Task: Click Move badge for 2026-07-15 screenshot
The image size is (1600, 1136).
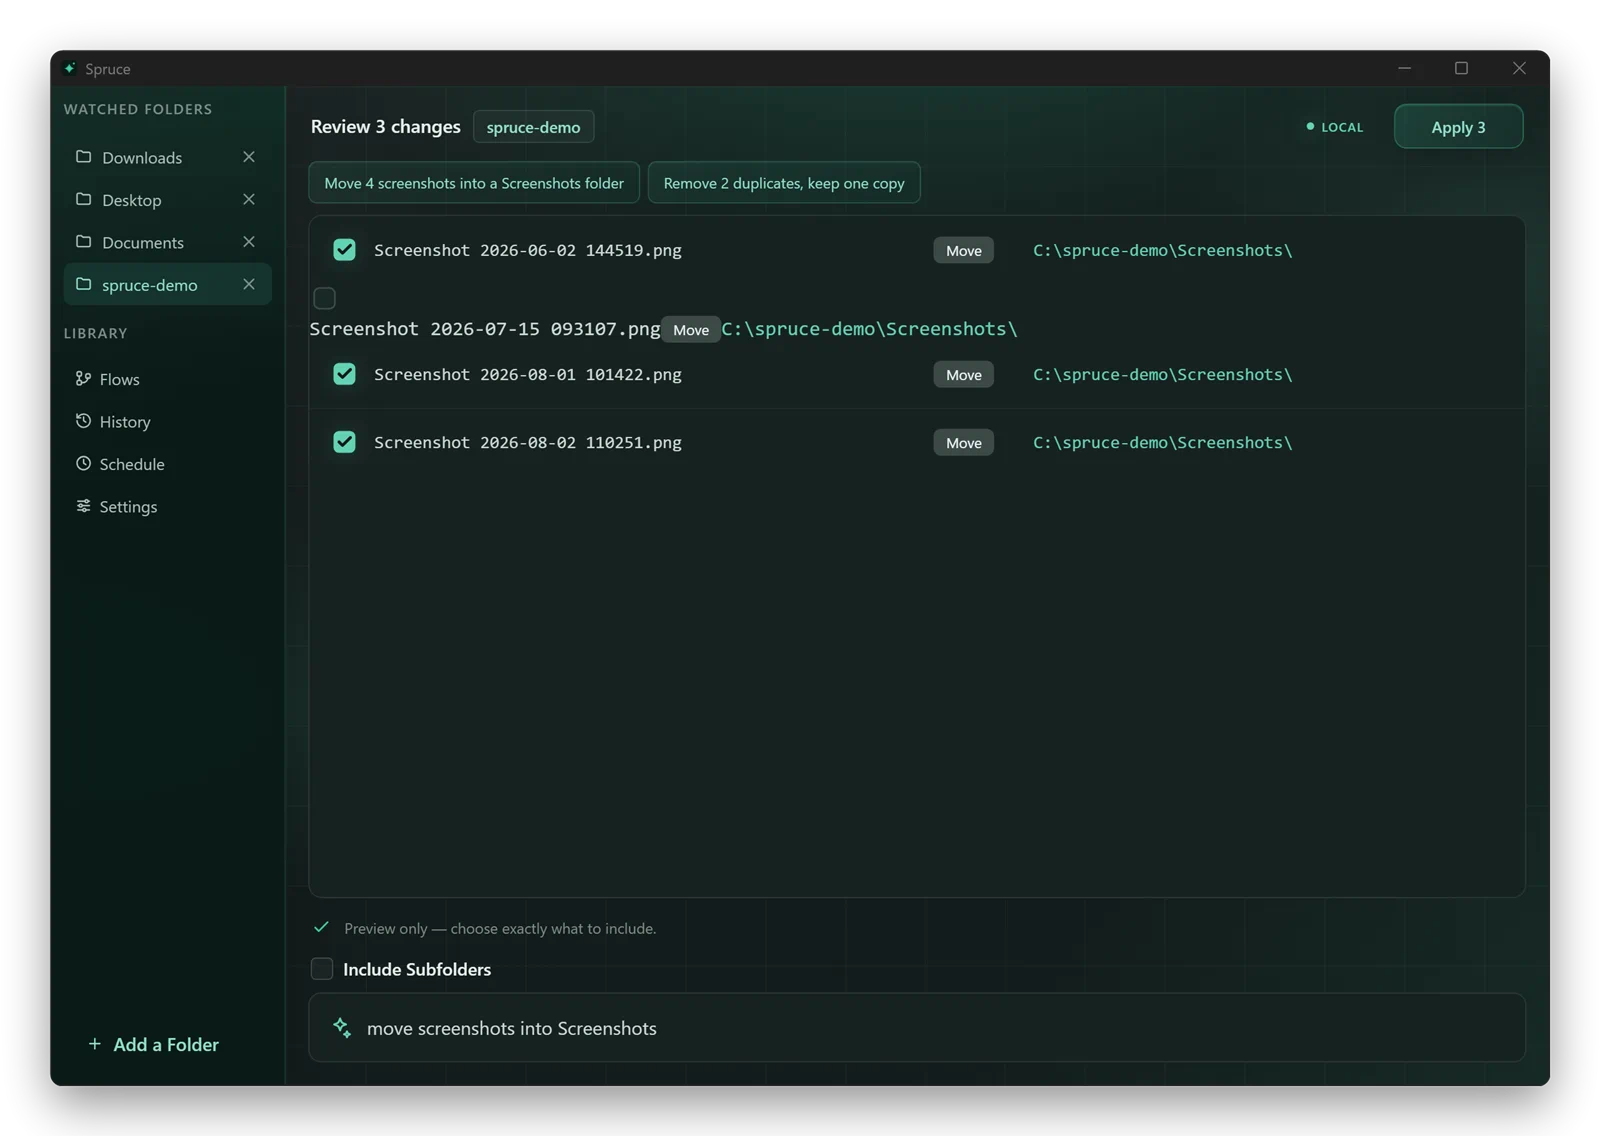Action: (691, 329)
